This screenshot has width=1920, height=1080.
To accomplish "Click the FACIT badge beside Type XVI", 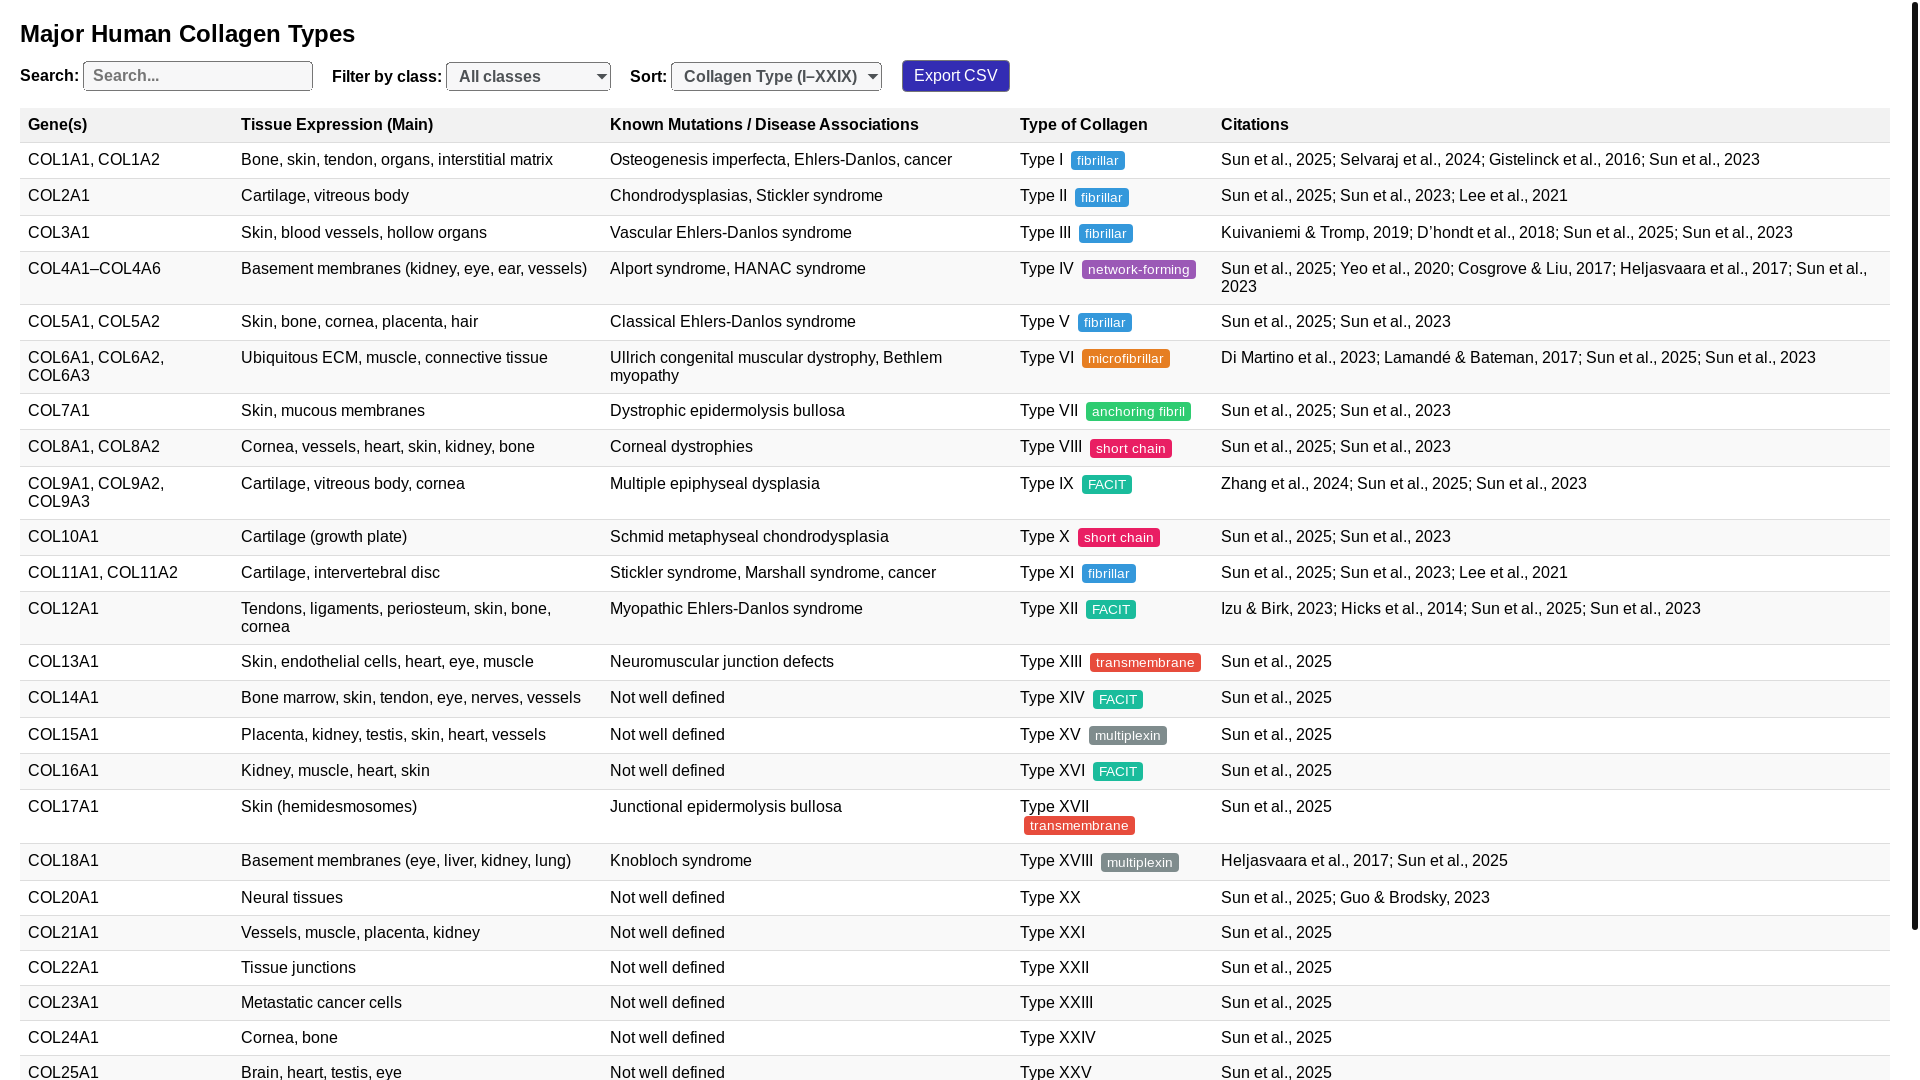I will coord(1118,772).
